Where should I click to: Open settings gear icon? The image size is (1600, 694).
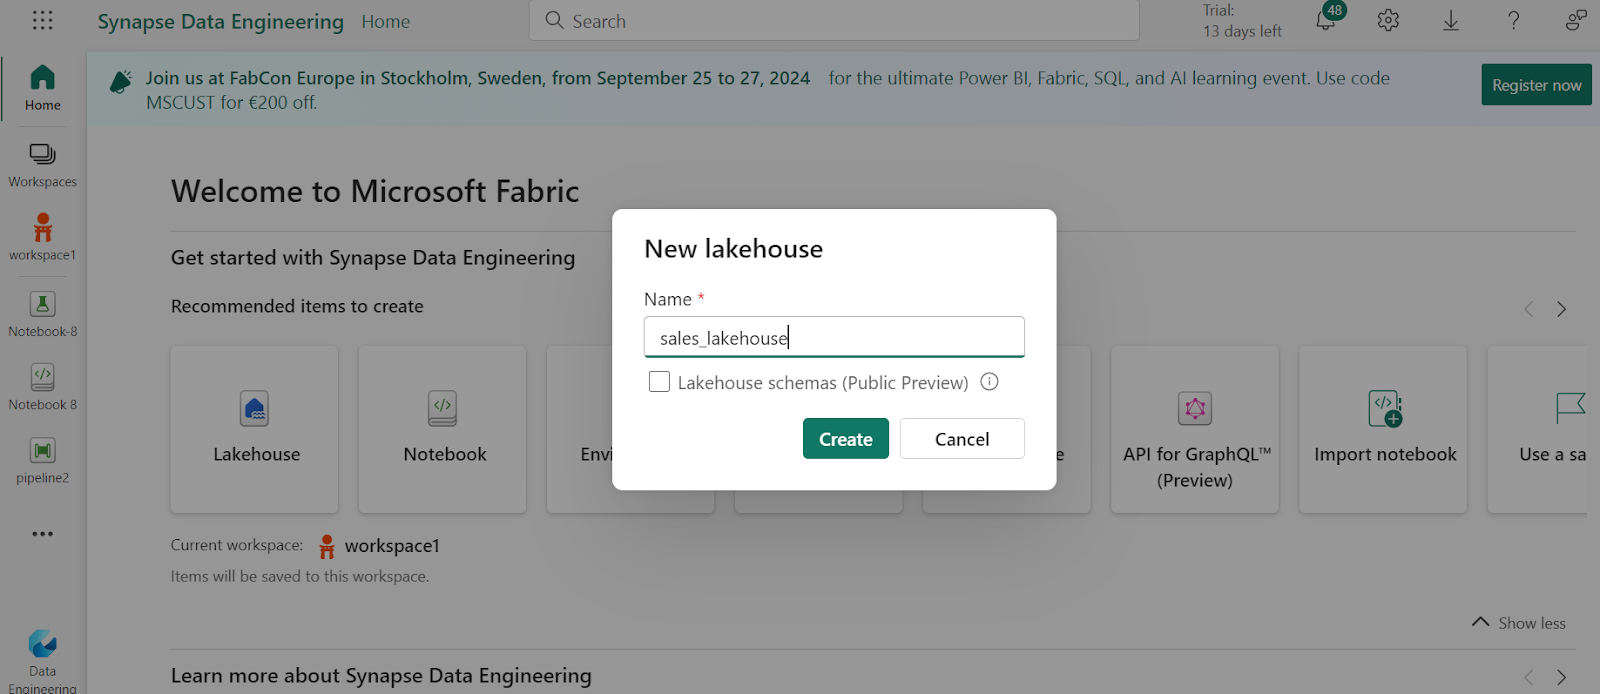point(1388,20)
